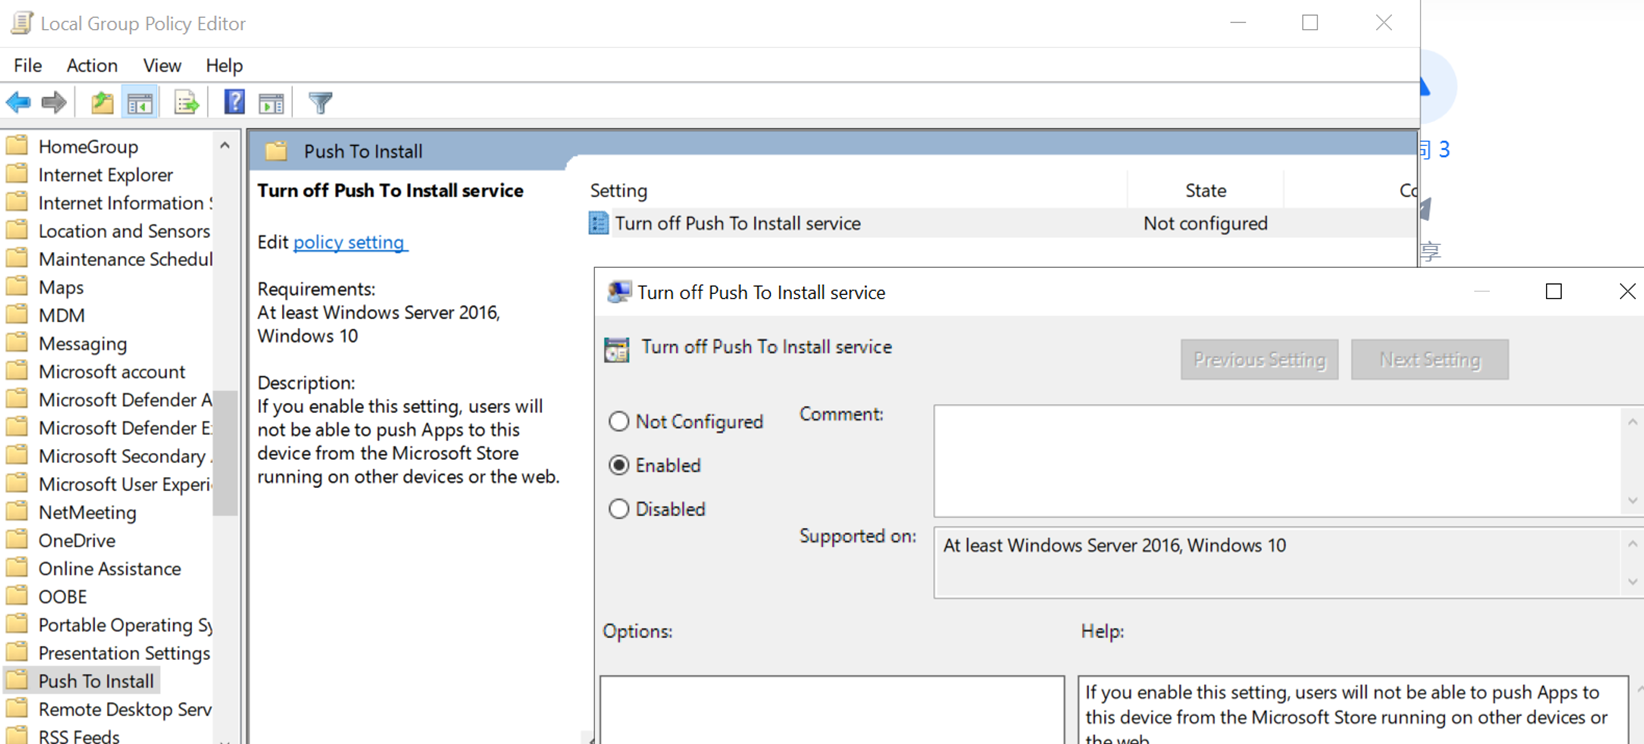Click the Maps folder icon
This screenshot has height=744, width=1644.
coord(17,287)
